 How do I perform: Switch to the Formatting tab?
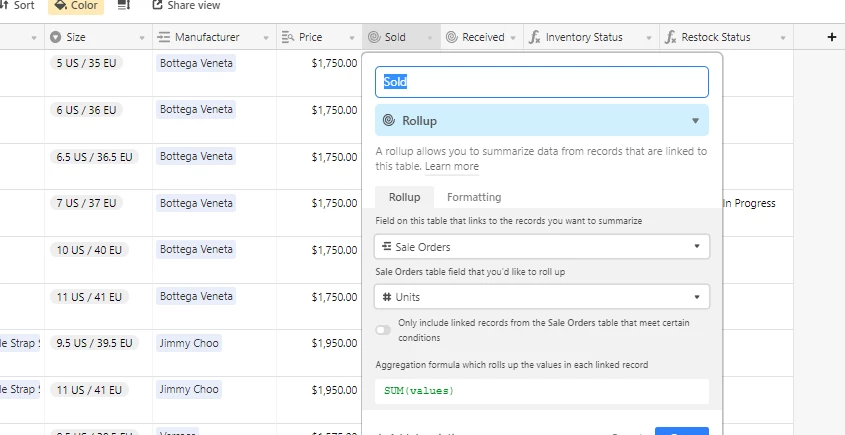474,197
